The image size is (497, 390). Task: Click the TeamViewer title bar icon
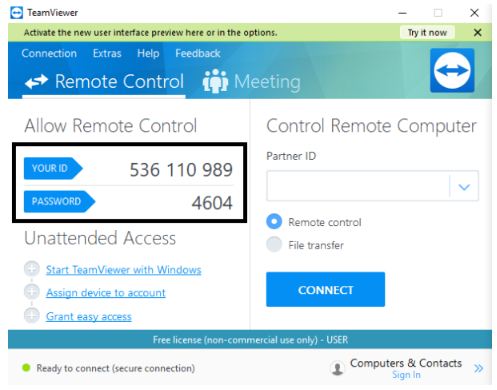tap(16, 13)
